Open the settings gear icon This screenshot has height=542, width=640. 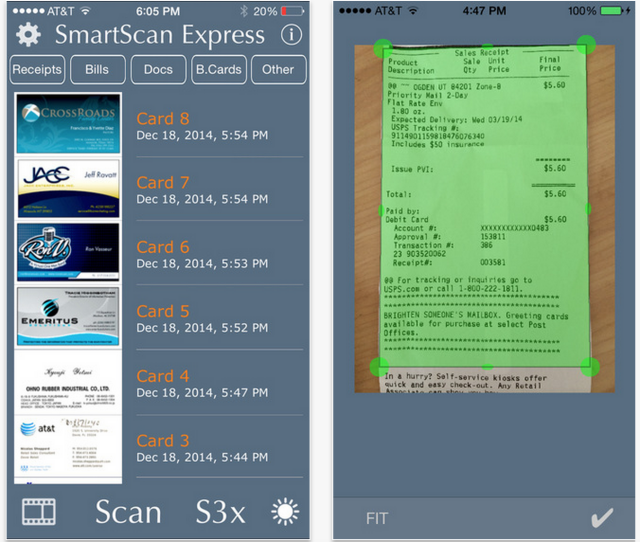[x=28, y=35]
